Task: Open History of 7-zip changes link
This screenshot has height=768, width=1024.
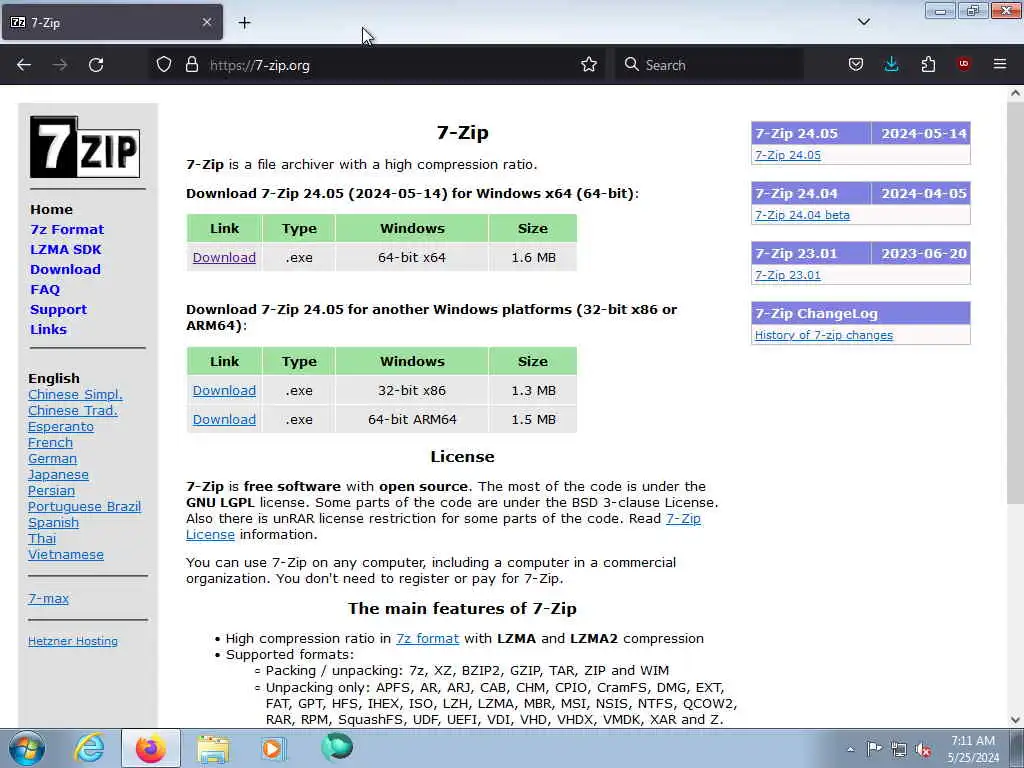Action: (x=824, y=335)
